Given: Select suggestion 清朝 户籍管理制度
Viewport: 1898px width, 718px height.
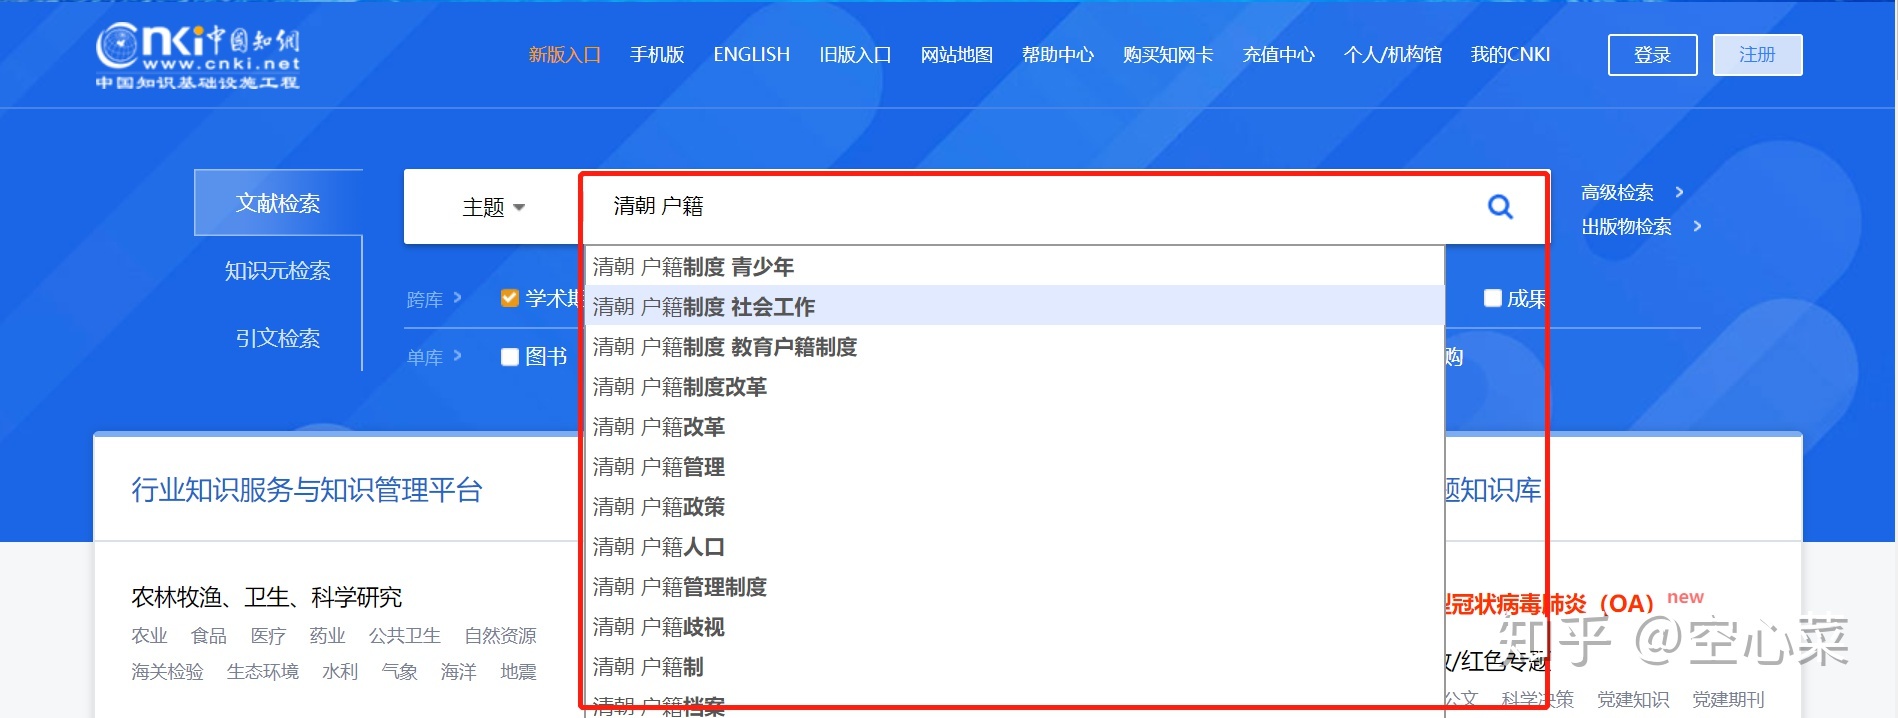Looking at the screenshot, I should pyautogui.click(x=1014, y=586).
